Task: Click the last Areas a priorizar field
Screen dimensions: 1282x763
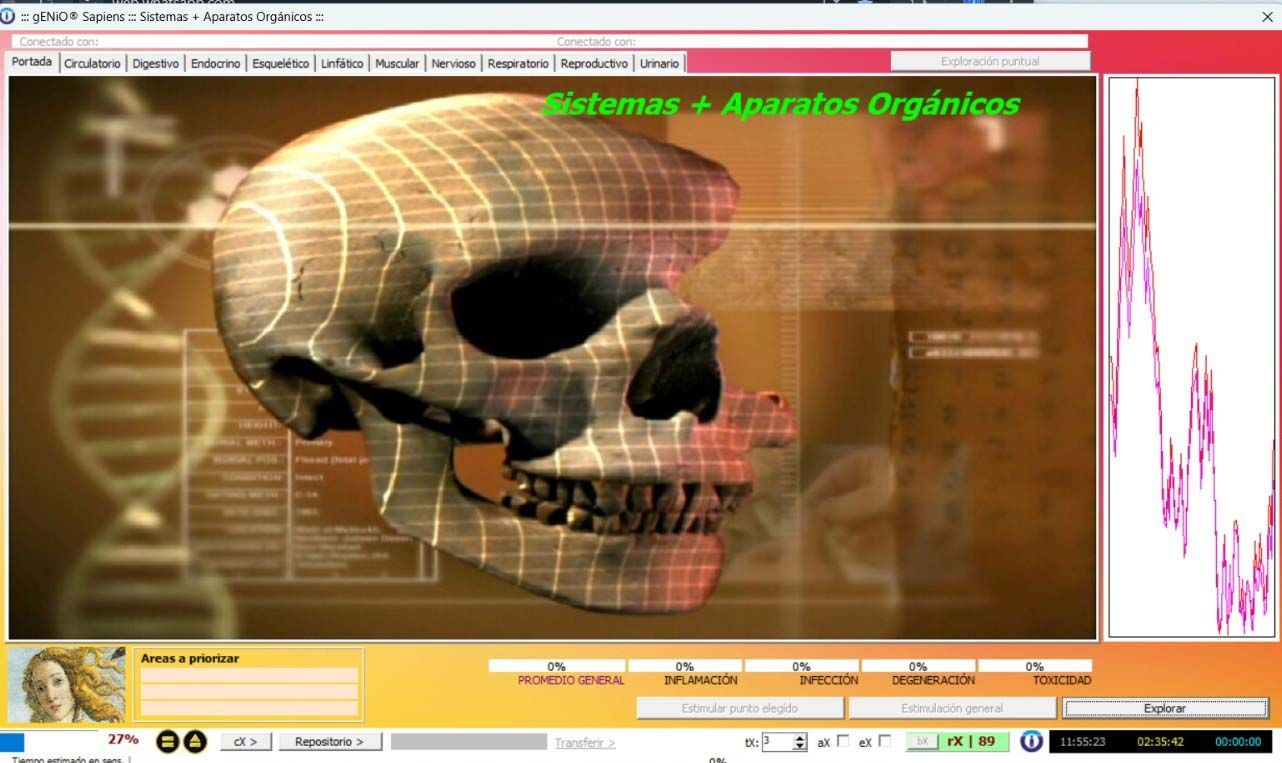Action: pyautogui.click(x=249, y=708)
